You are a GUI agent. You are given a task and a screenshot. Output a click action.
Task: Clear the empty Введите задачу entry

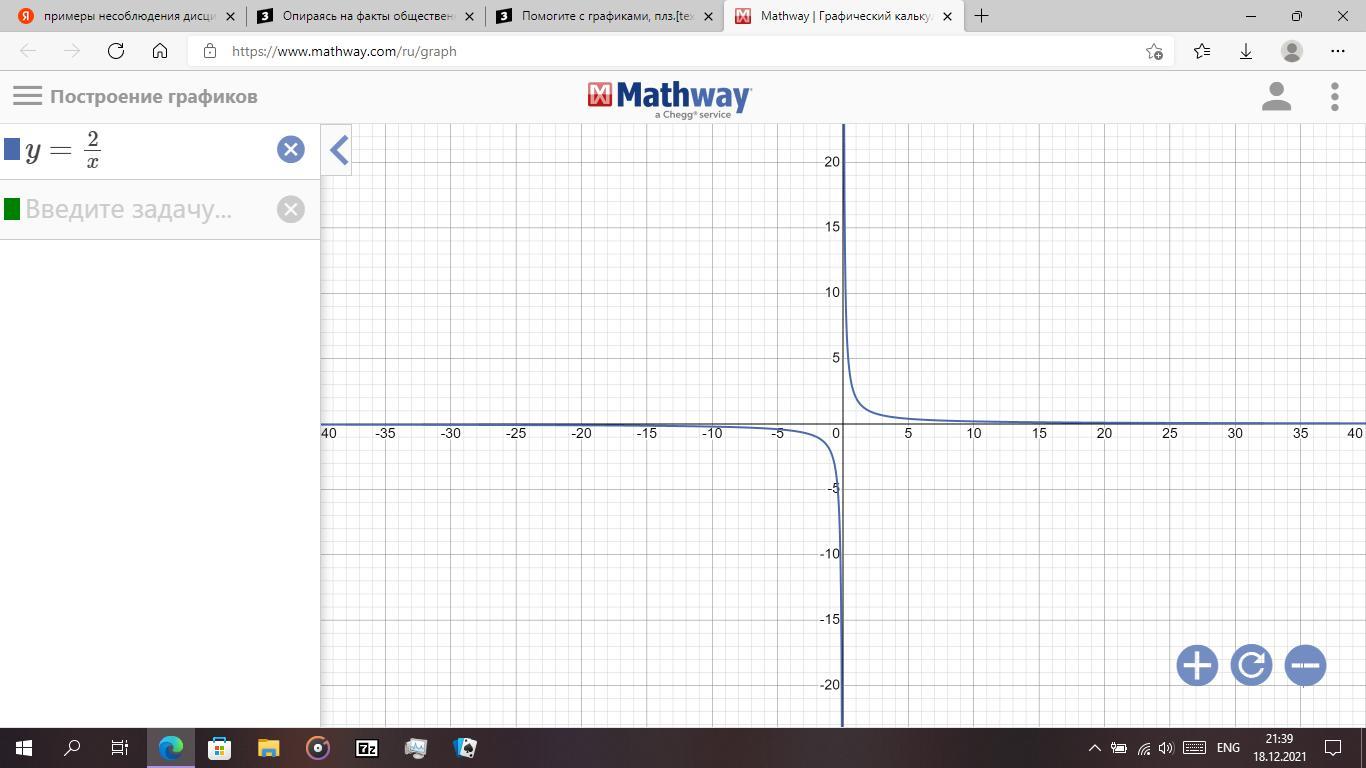tap(290, 209)
